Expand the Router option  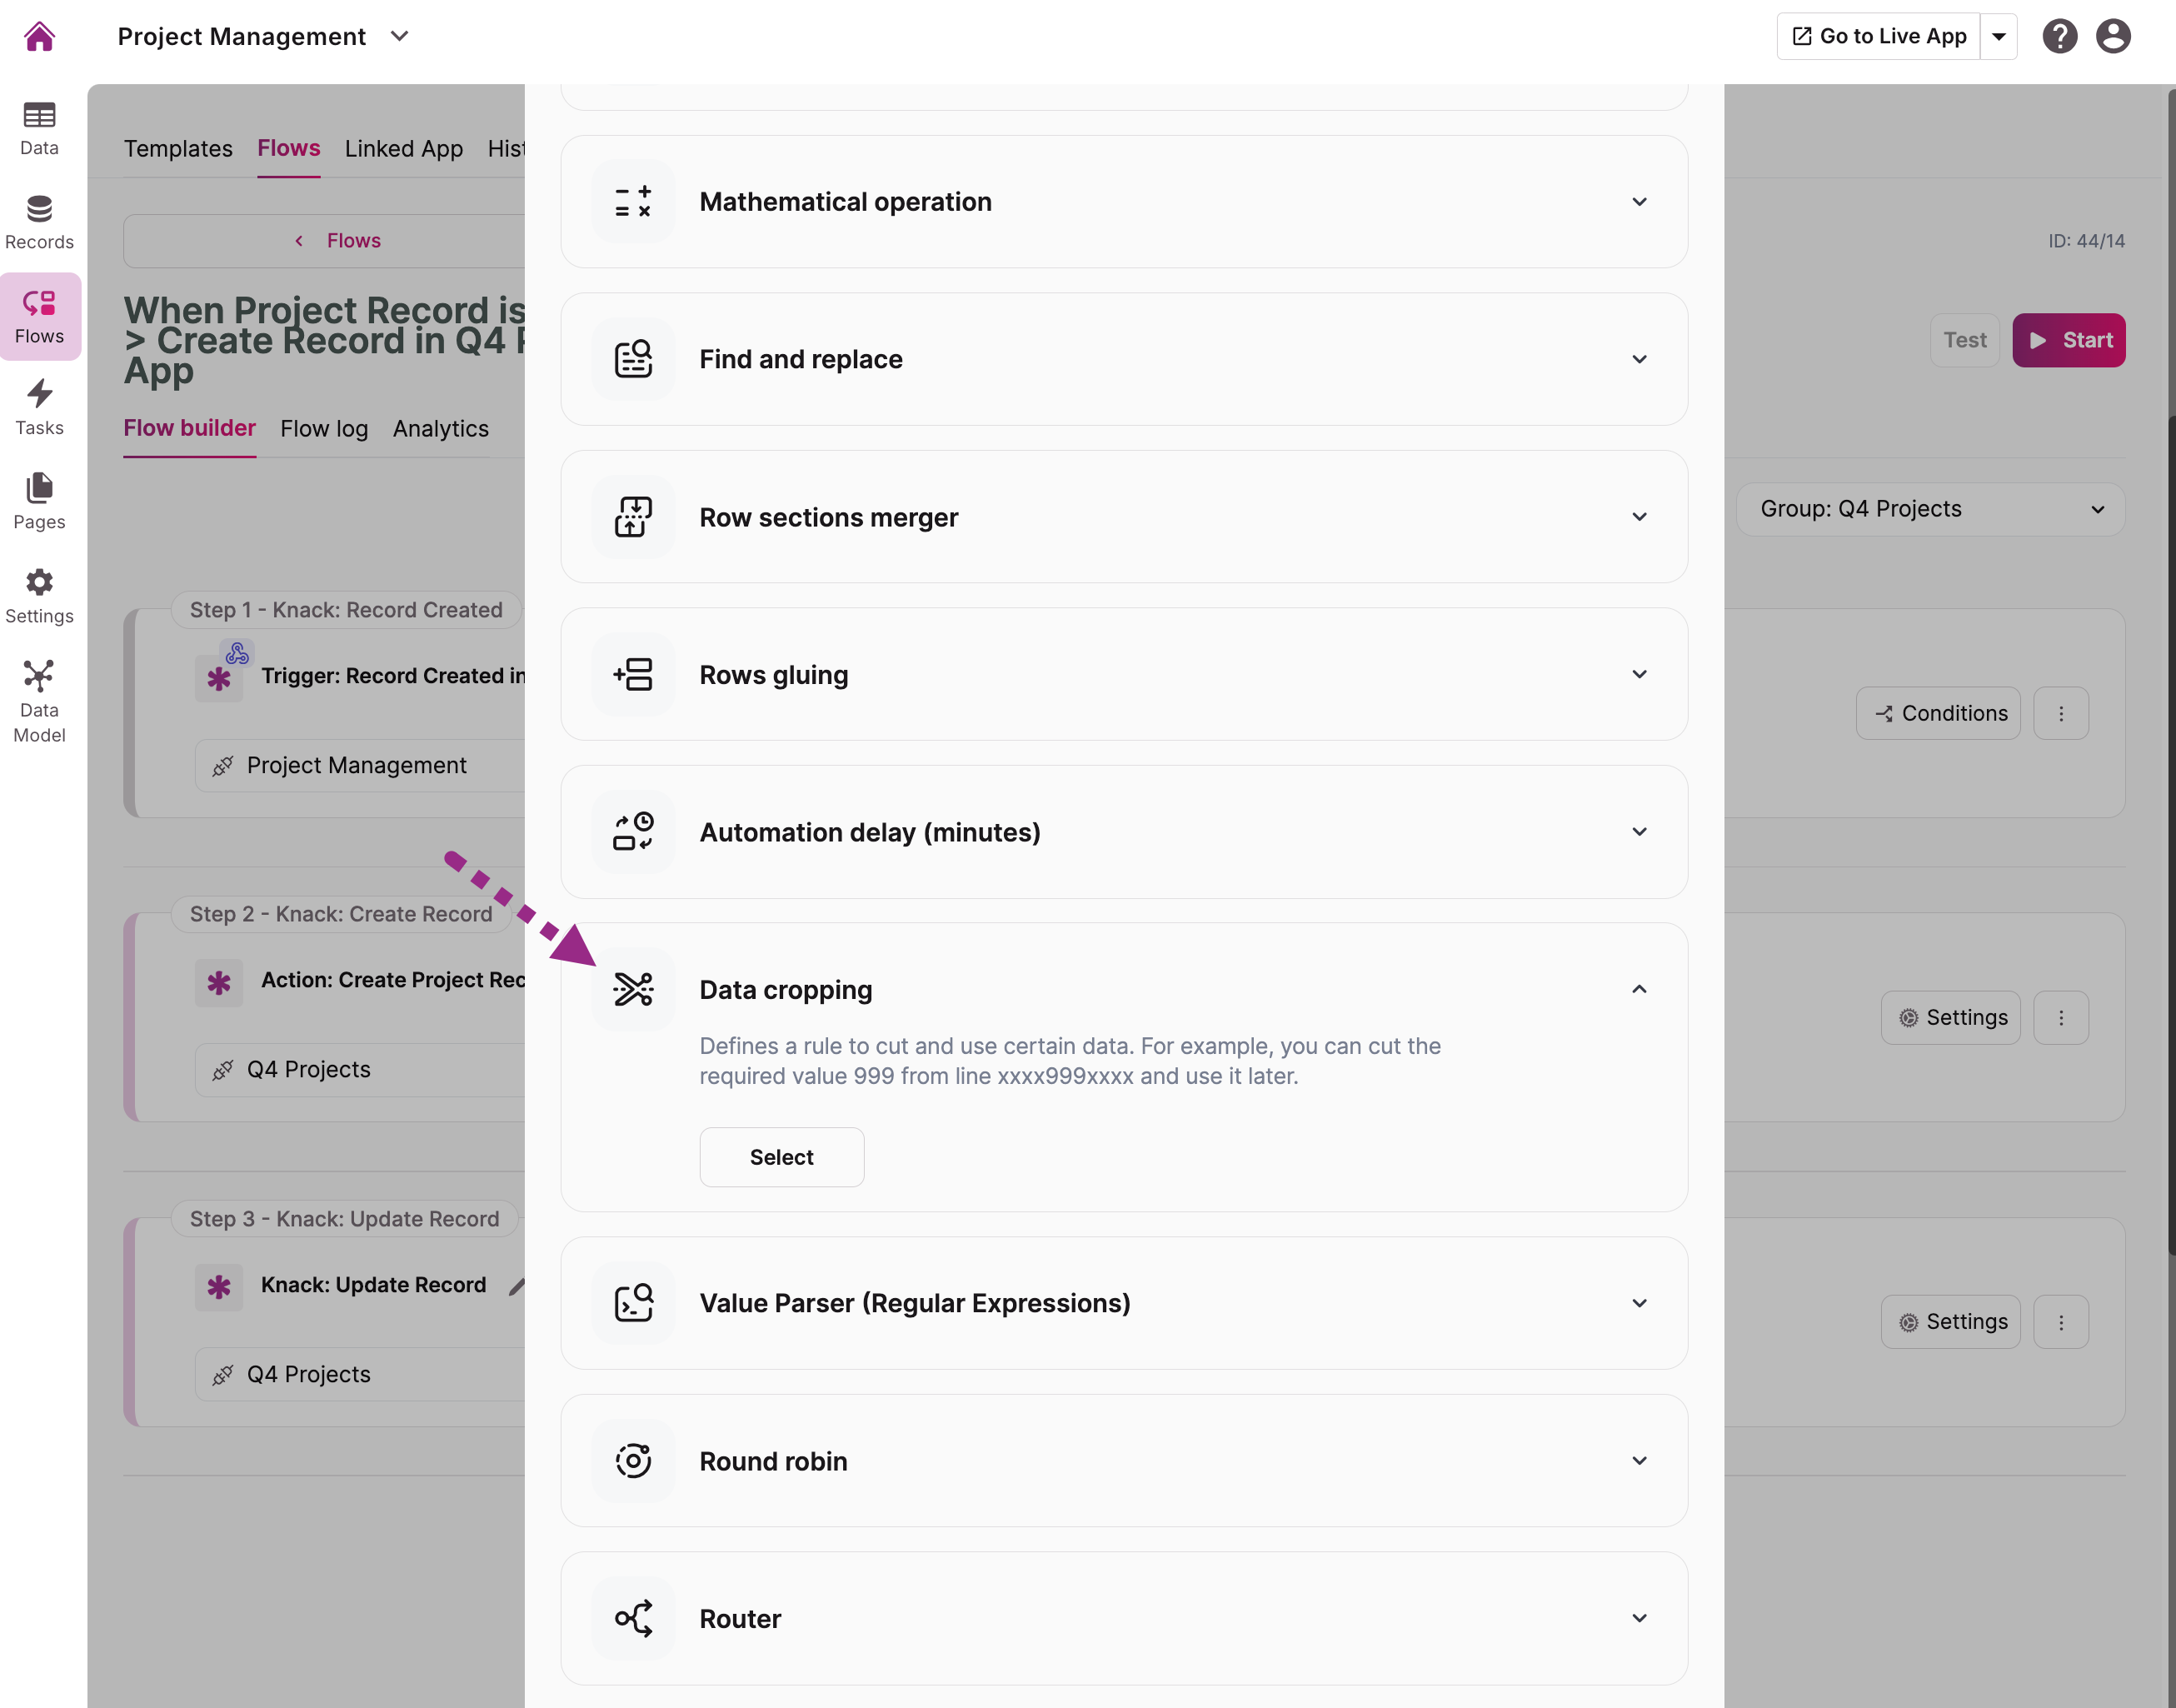pos(1639,1618)
